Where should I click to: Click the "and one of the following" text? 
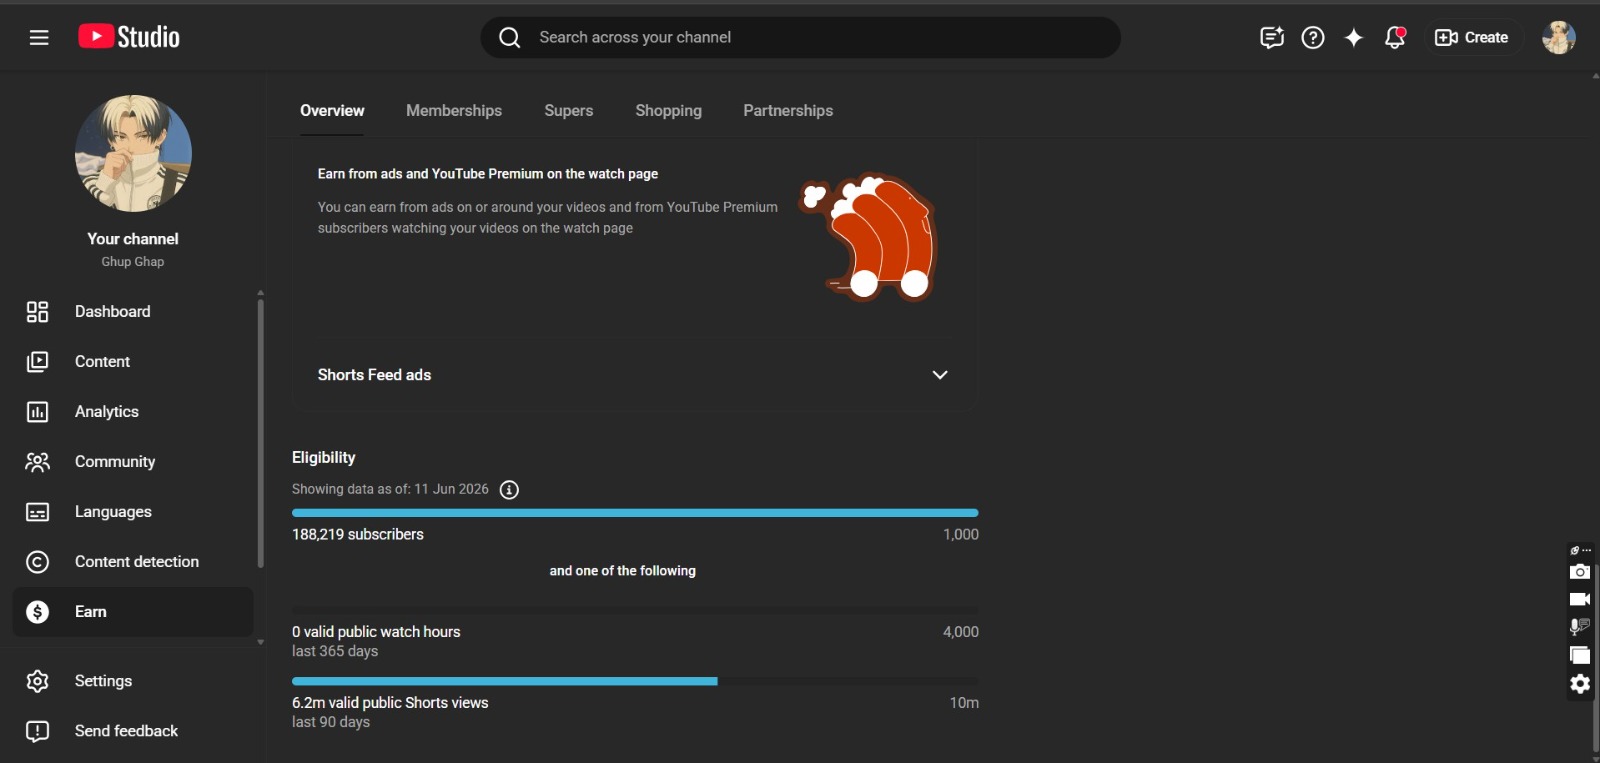623,571
